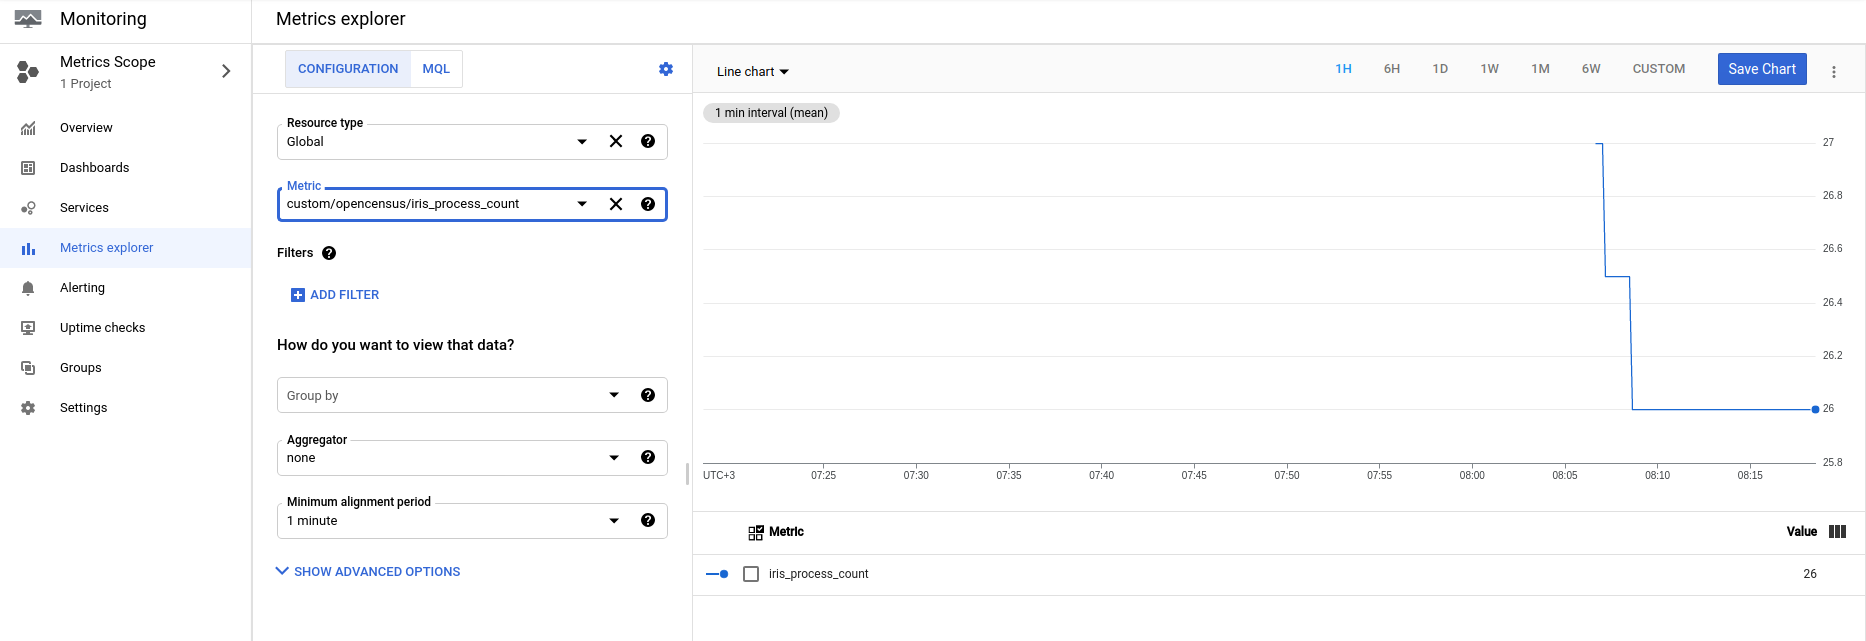The width and height of the screenshot is (1866, 641).
Task: Click the Filters help icon
Action: (329, 253)
